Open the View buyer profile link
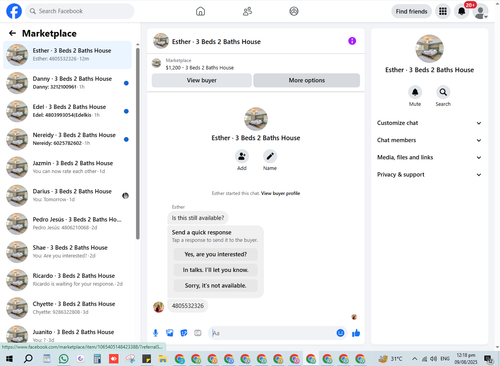Viewport: 500px width, 366px height. (280, 193)
